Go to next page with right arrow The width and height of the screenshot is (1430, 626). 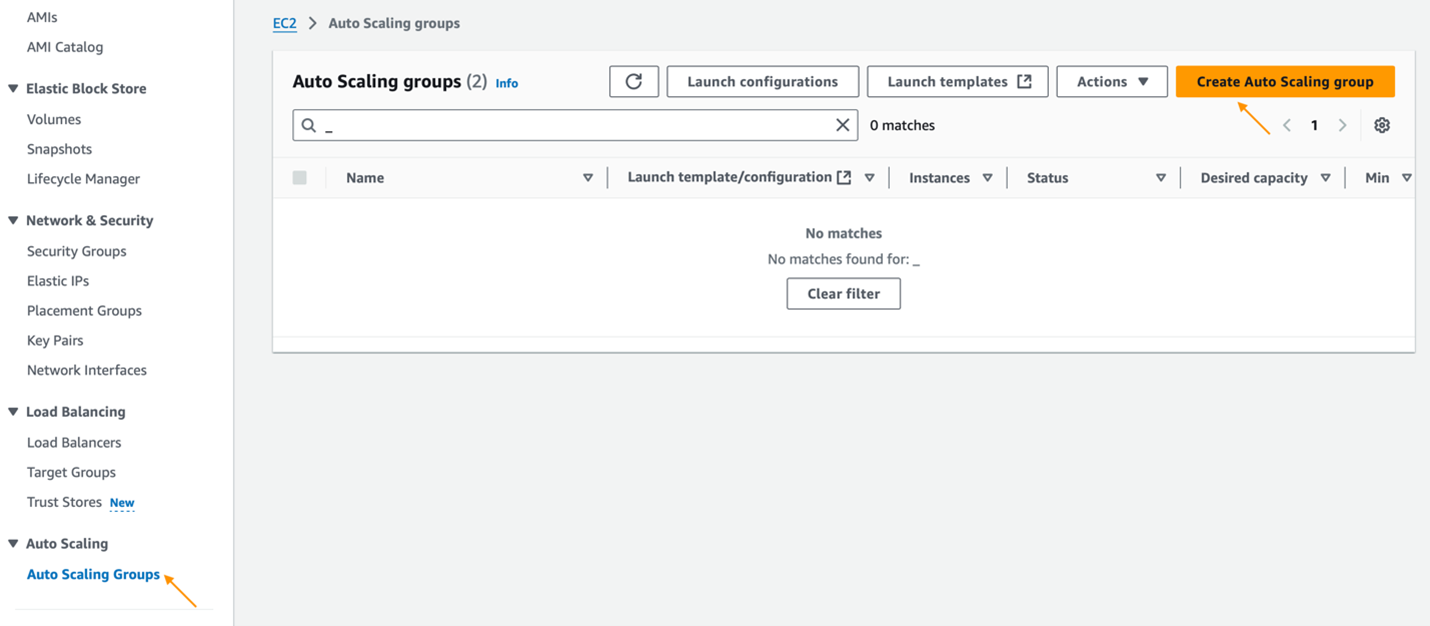coord(1342,124)
